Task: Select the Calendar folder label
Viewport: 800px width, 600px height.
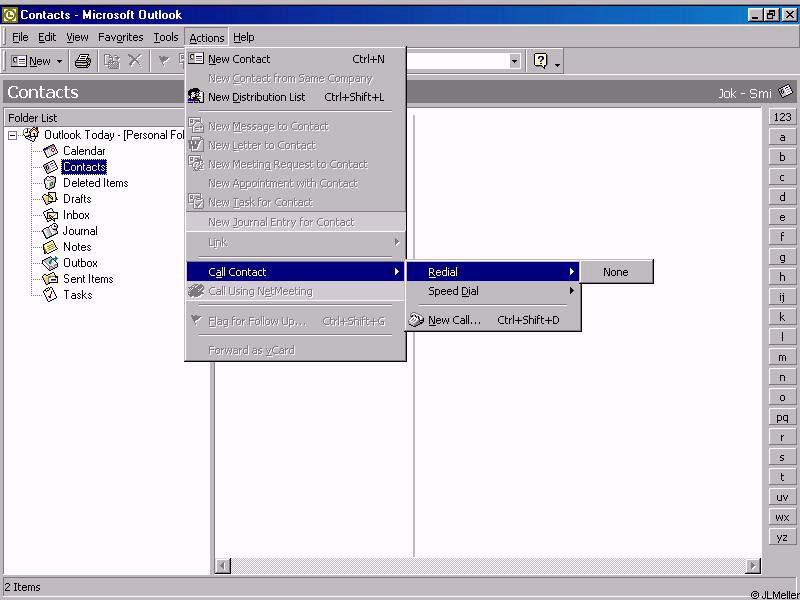Action: coord(84,151)
